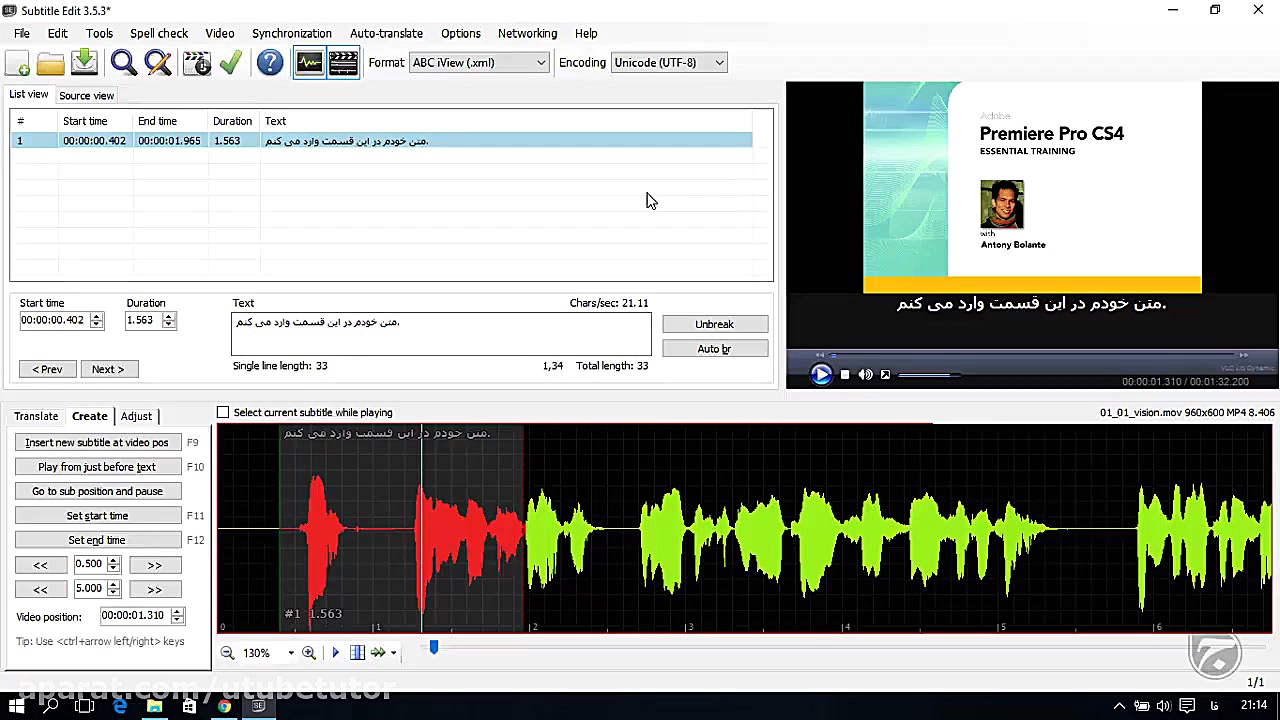Enable Select current subtitle while playing
Screen dimensions: 1280x720
click(223, 412)
